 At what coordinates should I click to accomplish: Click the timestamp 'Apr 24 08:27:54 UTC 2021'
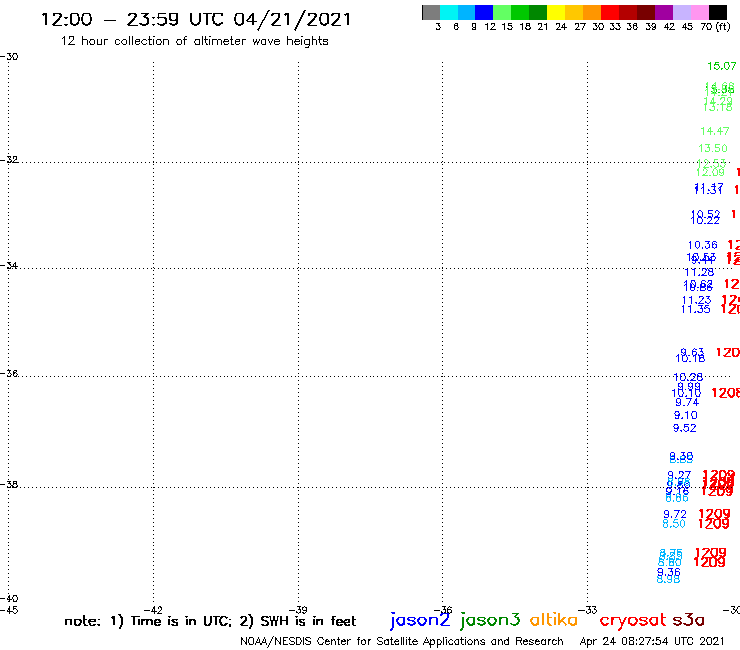tap(652, 641)
